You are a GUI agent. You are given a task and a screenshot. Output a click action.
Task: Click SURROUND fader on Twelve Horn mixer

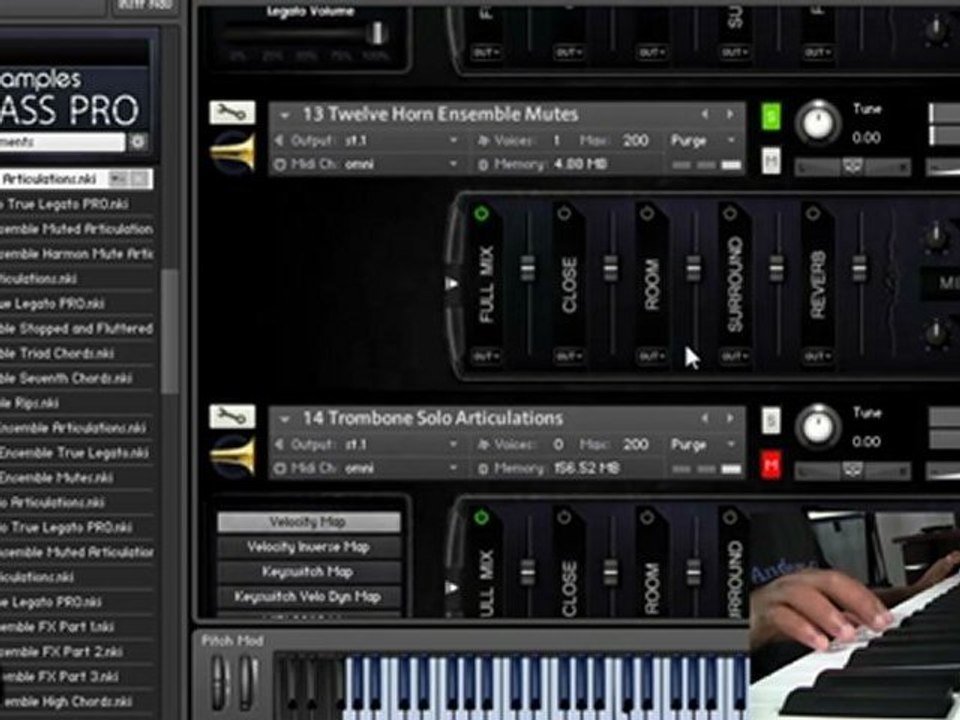tap(776, 269)
